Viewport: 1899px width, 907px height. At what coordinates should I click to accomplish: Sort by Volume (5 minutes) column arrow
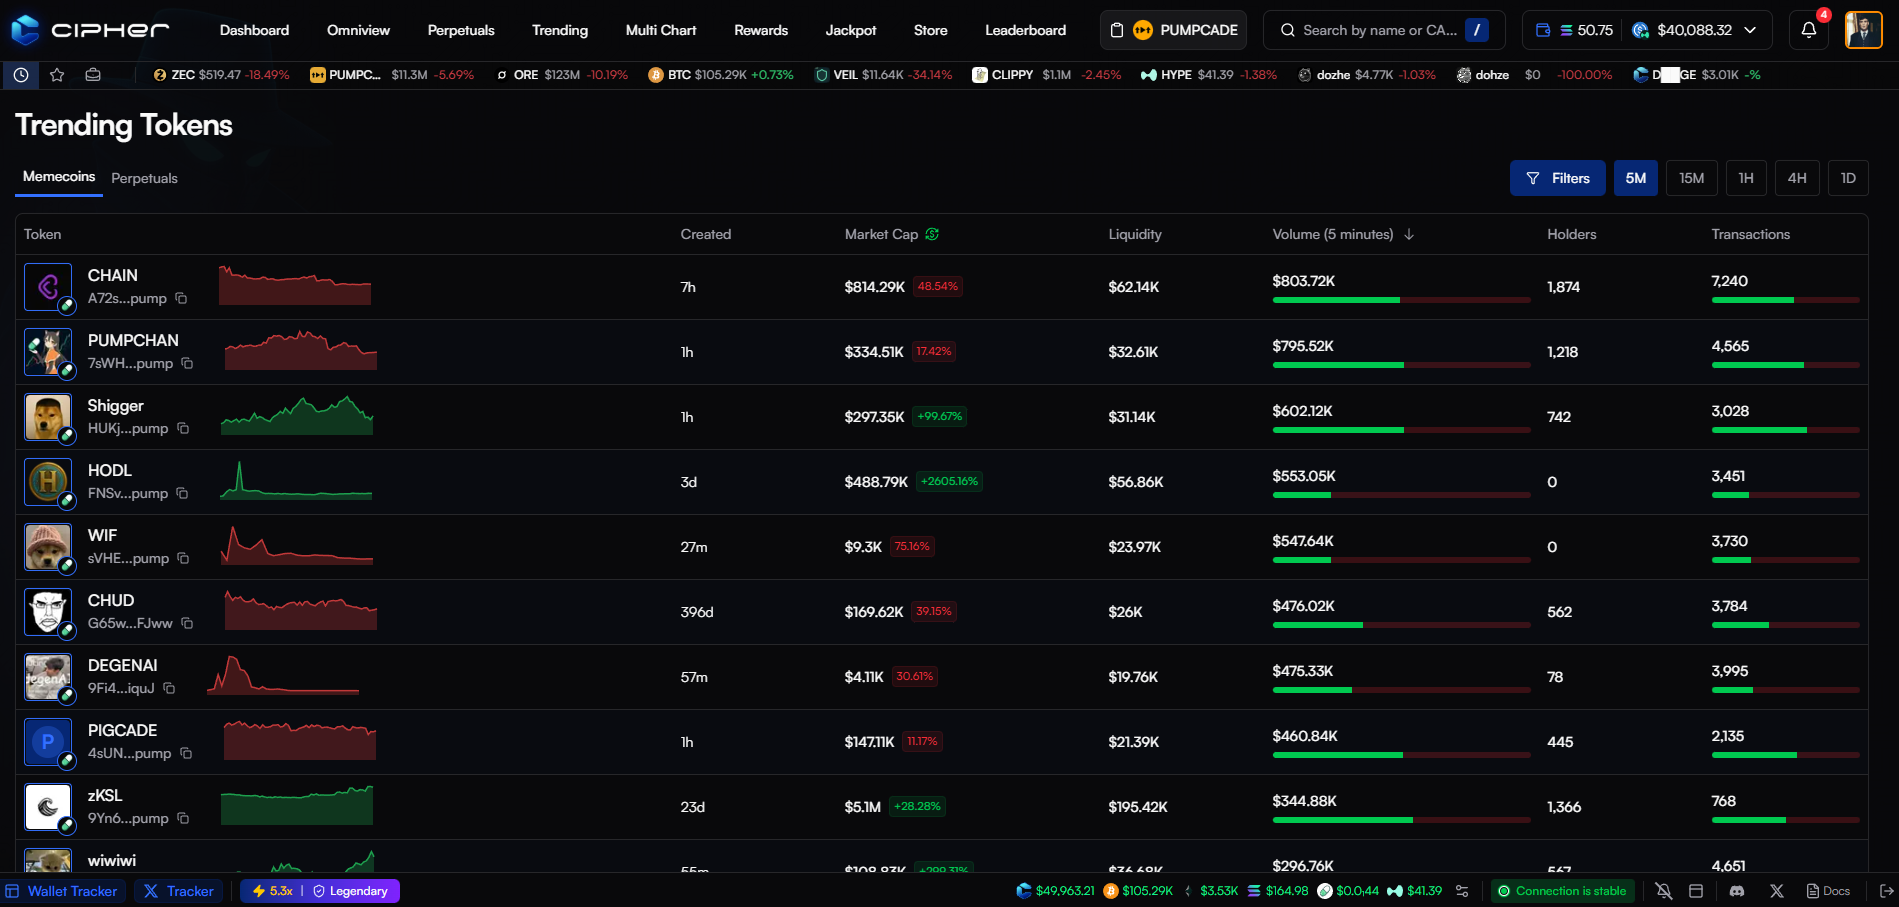tap(1409, 234)
